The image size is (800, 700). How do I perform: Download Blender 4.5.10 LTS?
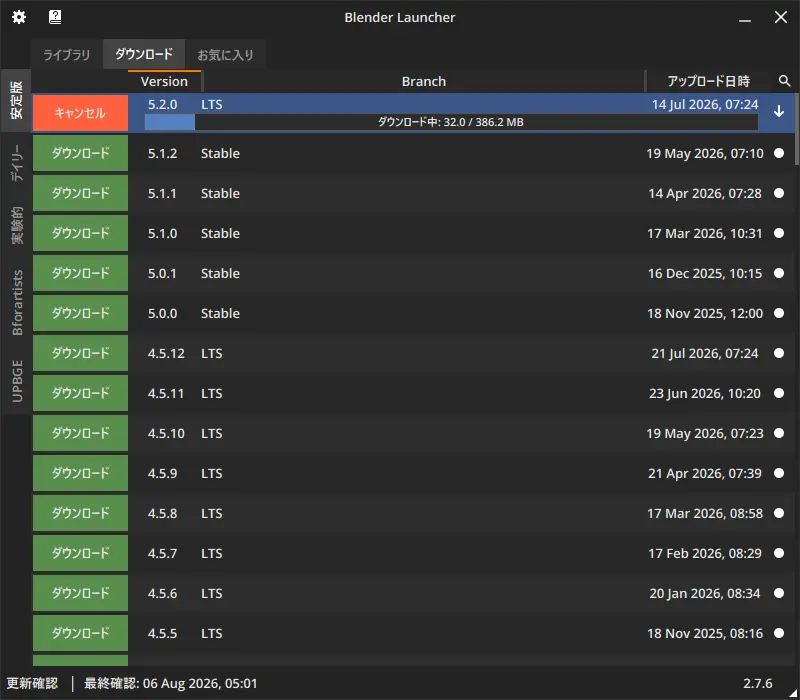(81, 433)
